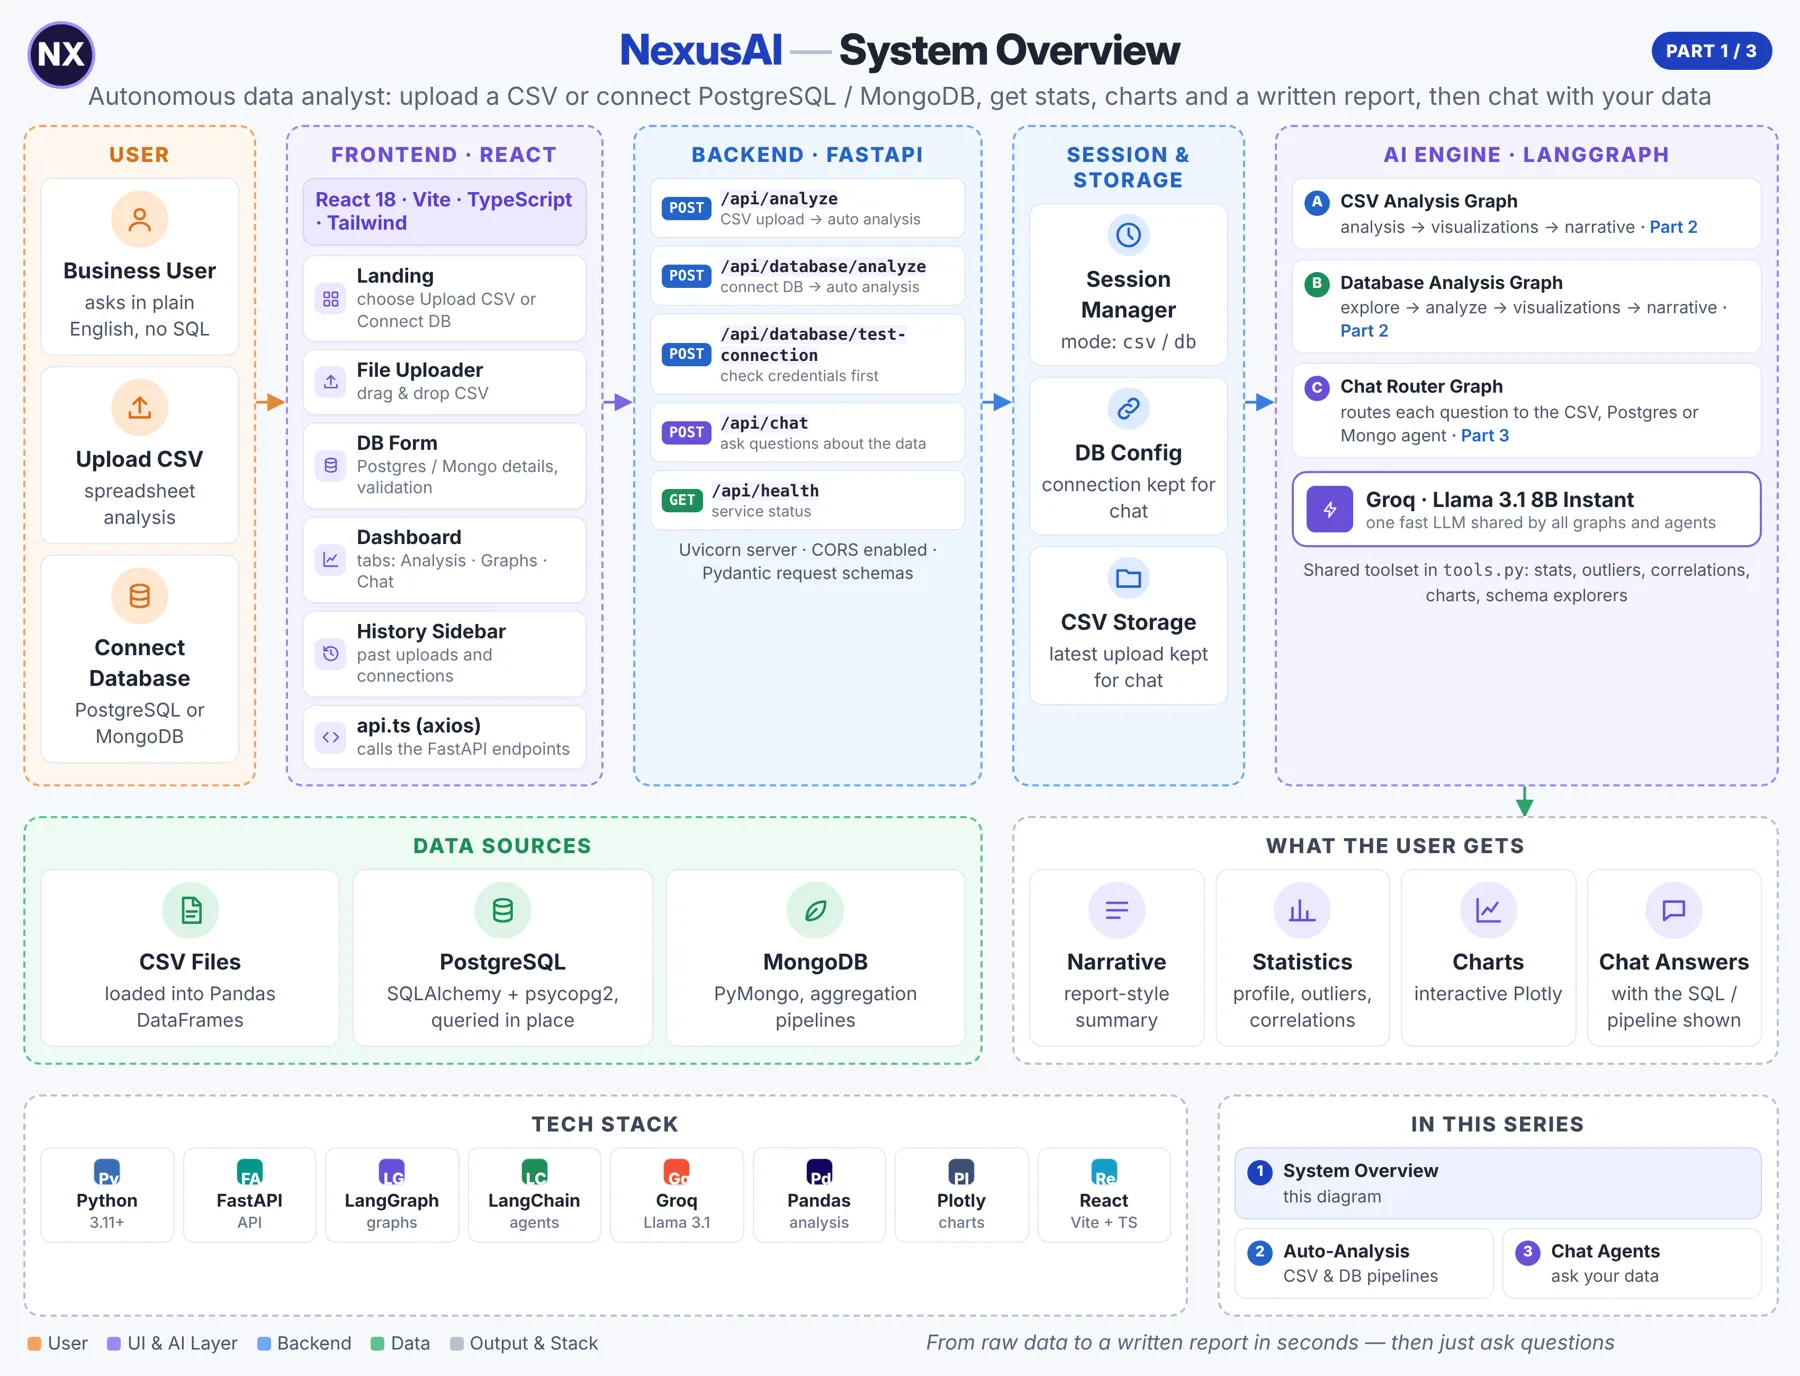Click the History Sidebar clock icon
Screen dimensions: 1800x1376
(331, 653)
